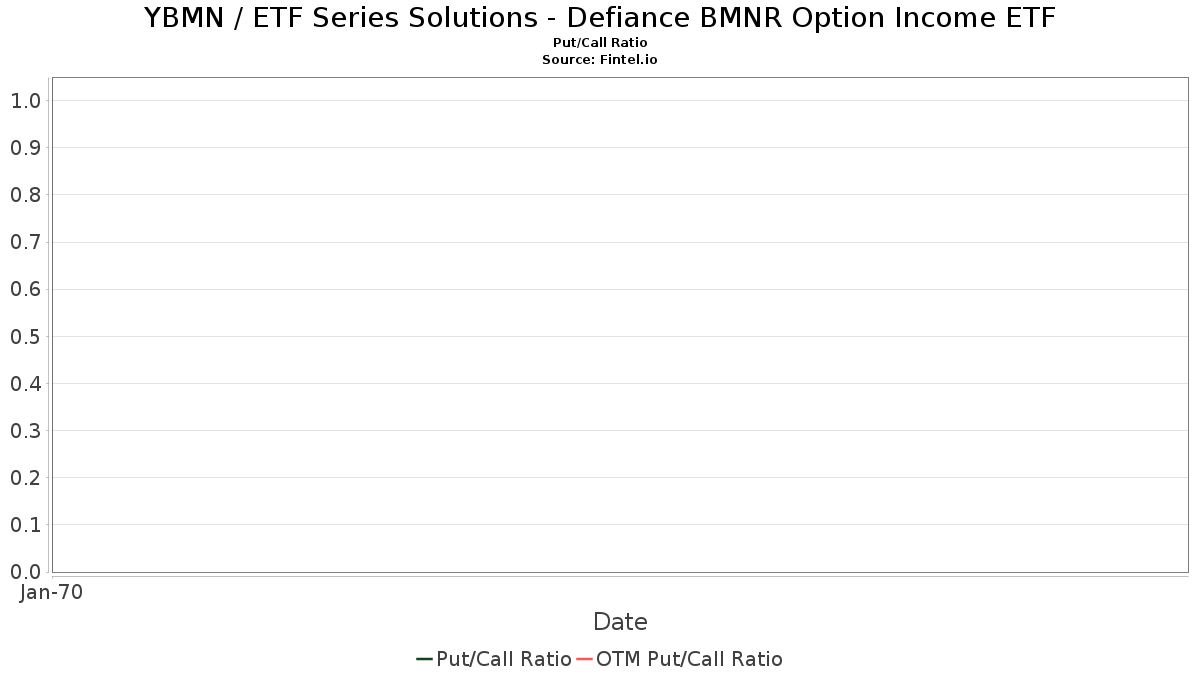The image size is (1200, 675).
Task: Click the Date x-axis title
Action: 620,622
